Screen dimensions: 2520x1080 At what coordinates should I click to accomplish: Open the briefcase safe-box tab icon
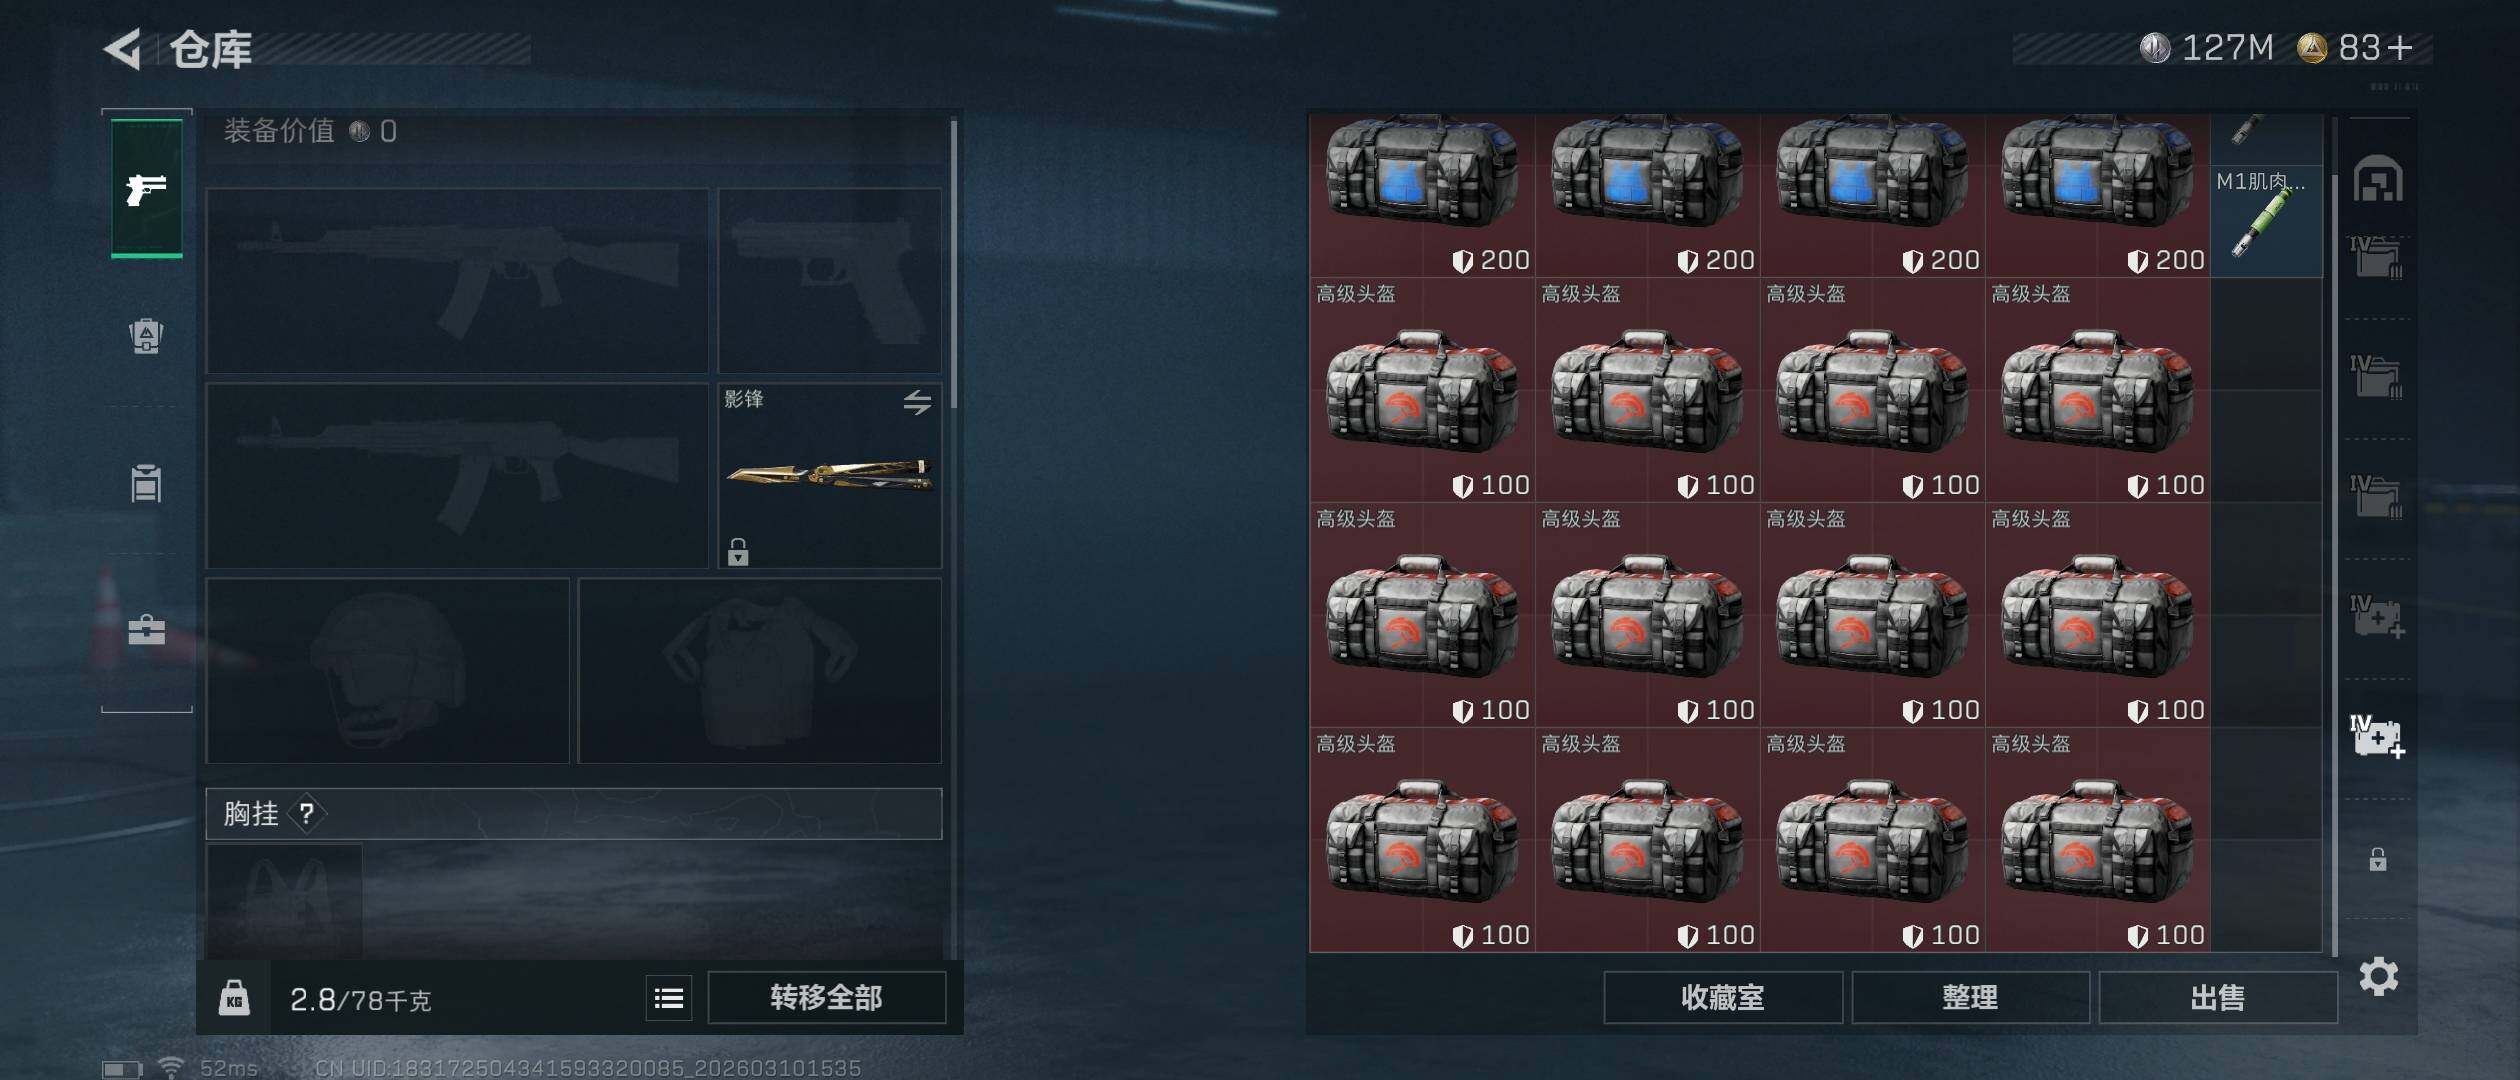pyautogui.click(x=146, y=630)
